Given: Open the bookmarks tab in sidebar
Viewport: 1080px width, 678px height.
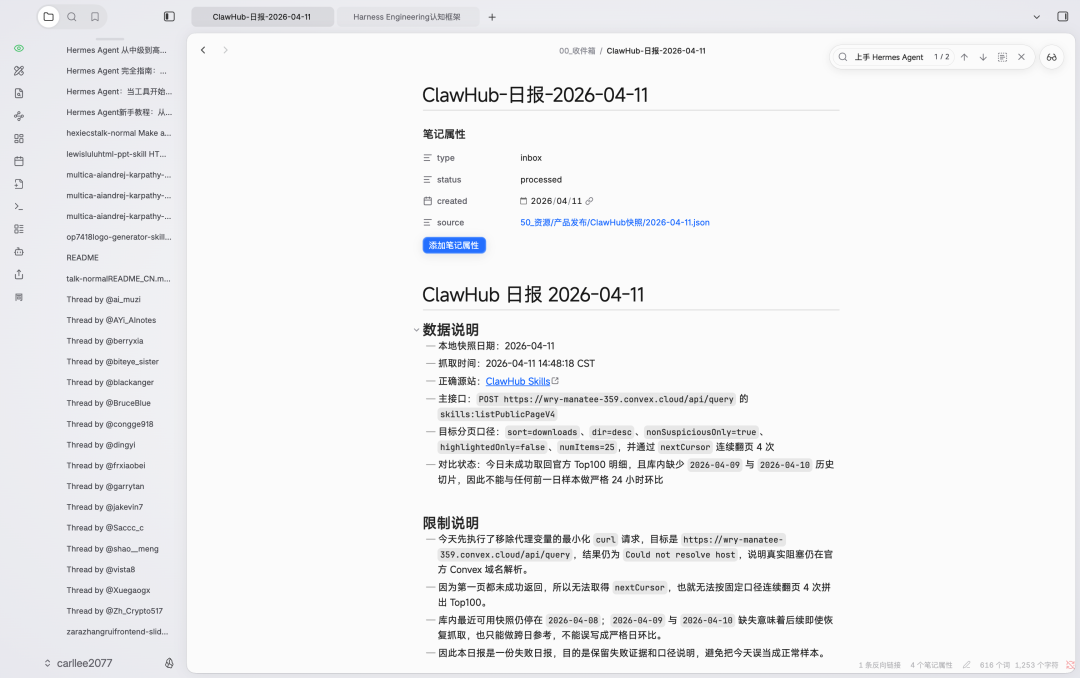Looking at the screenshot, I should coord(95,17).
